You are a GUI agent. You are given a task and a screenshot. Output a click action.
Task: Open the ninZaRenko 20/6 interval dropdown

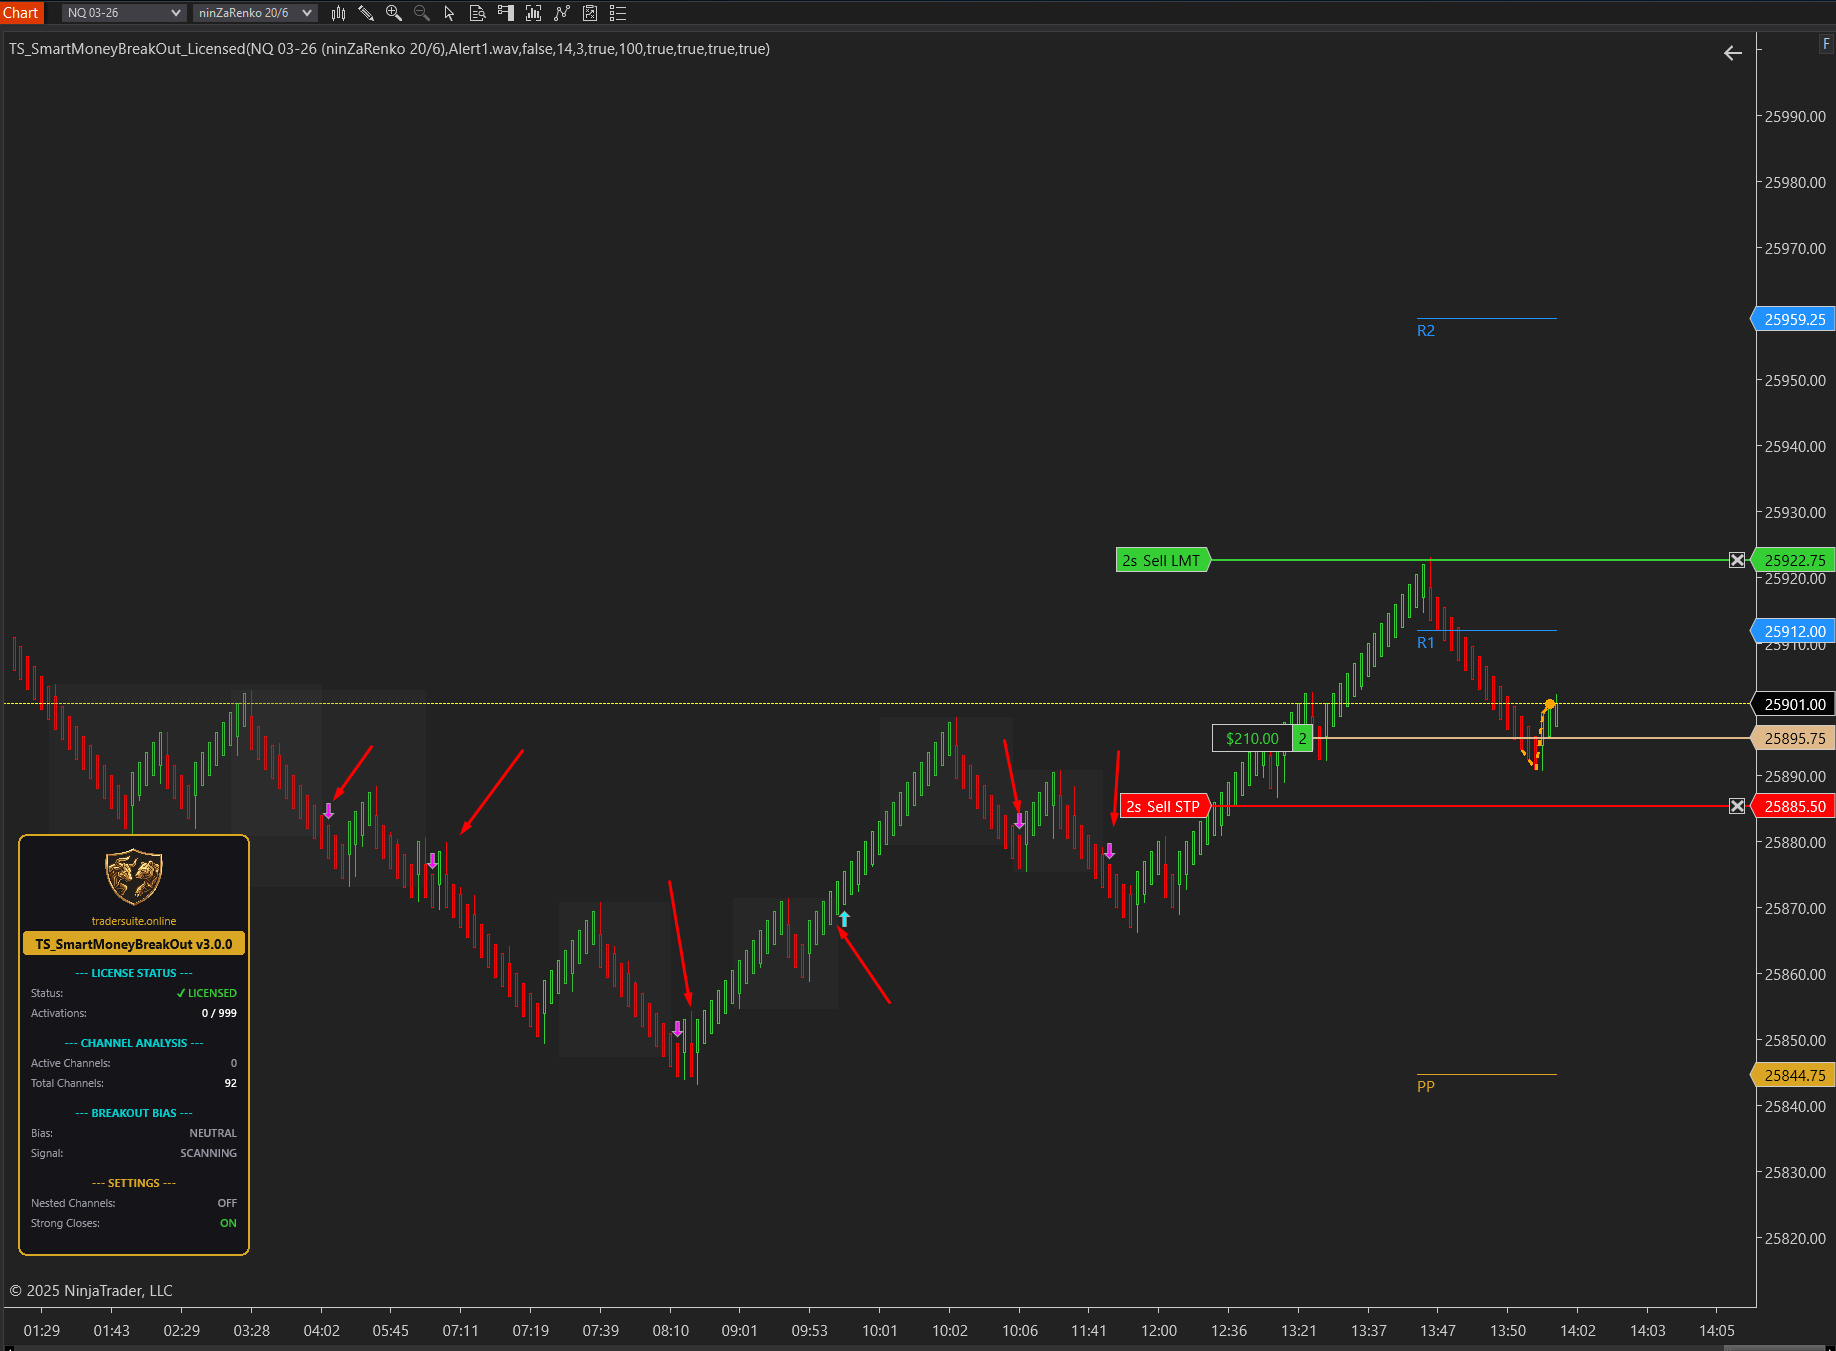(255, 13)
